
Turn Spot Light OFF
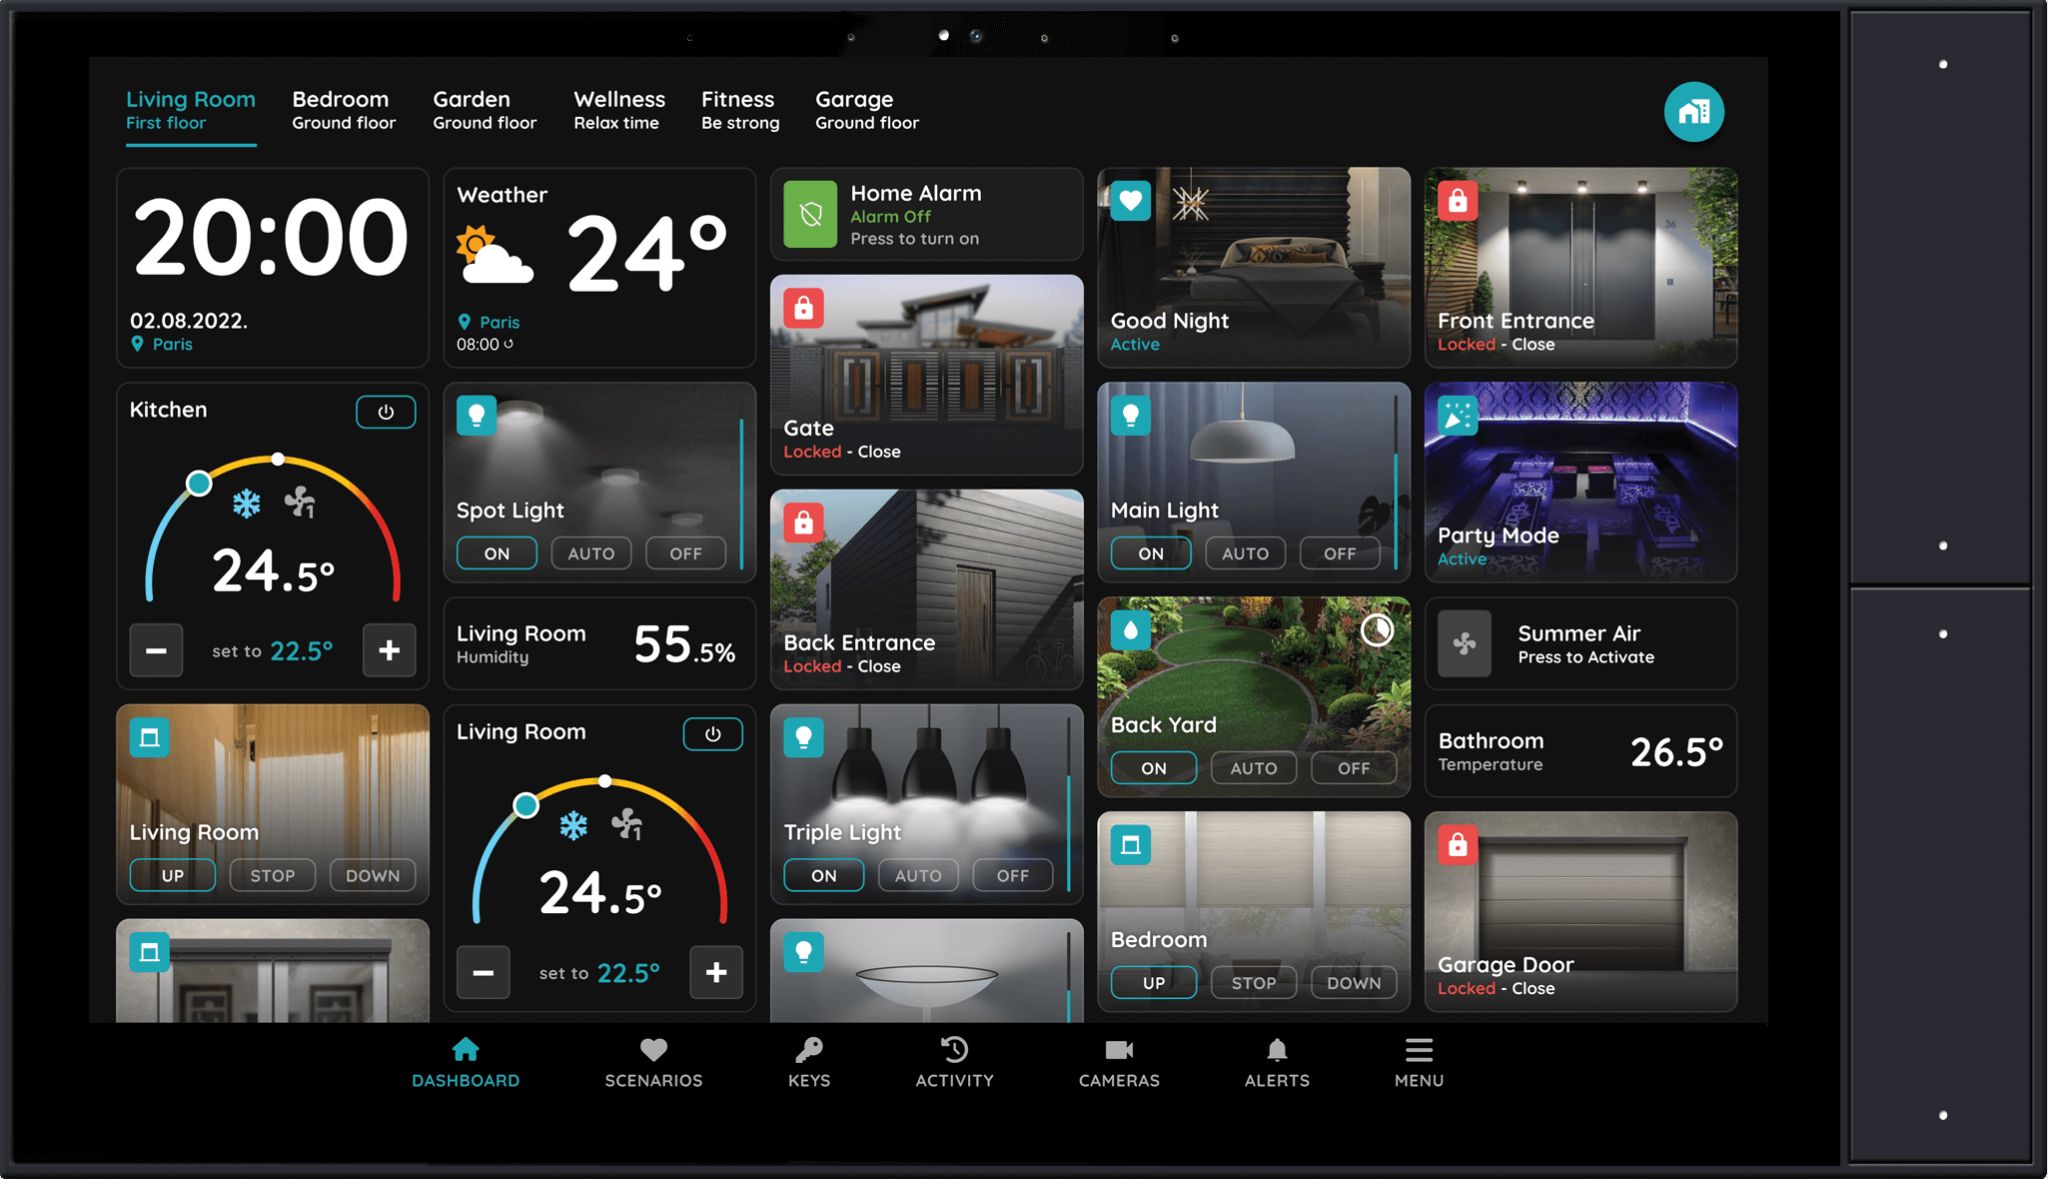tap(685, 553)
